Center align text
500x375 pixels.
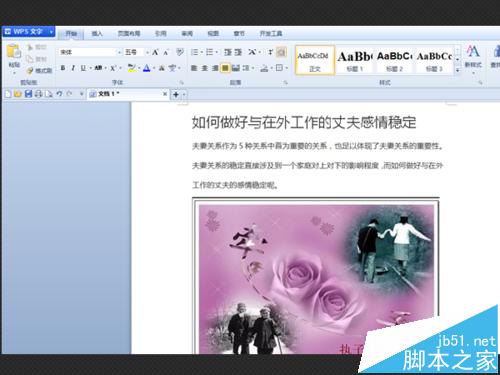tap(205, 68)
